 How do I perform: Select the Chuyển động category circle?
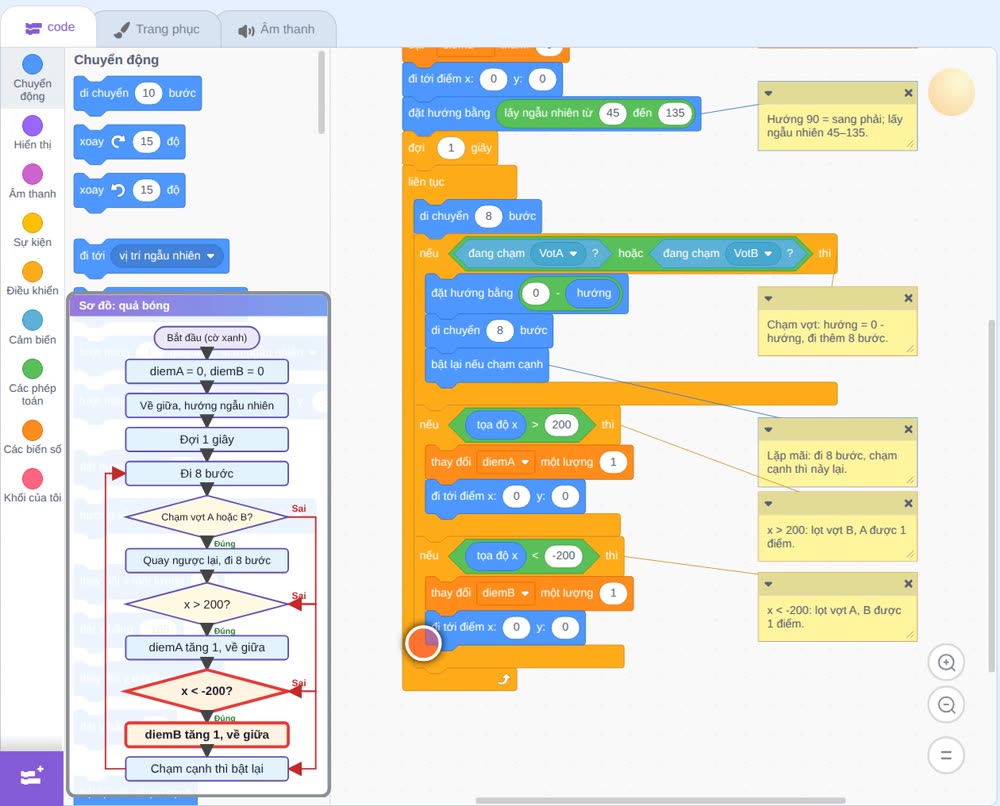click(x=33, y=64)
